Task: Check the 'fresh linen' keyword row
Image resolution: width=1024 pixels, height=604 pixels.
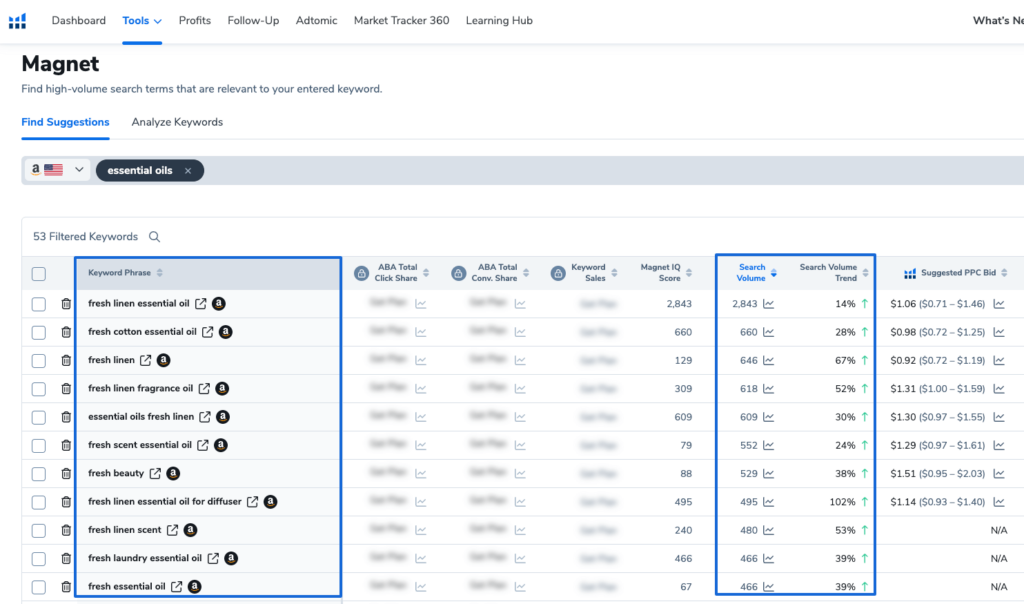Action: pos(39,360)
